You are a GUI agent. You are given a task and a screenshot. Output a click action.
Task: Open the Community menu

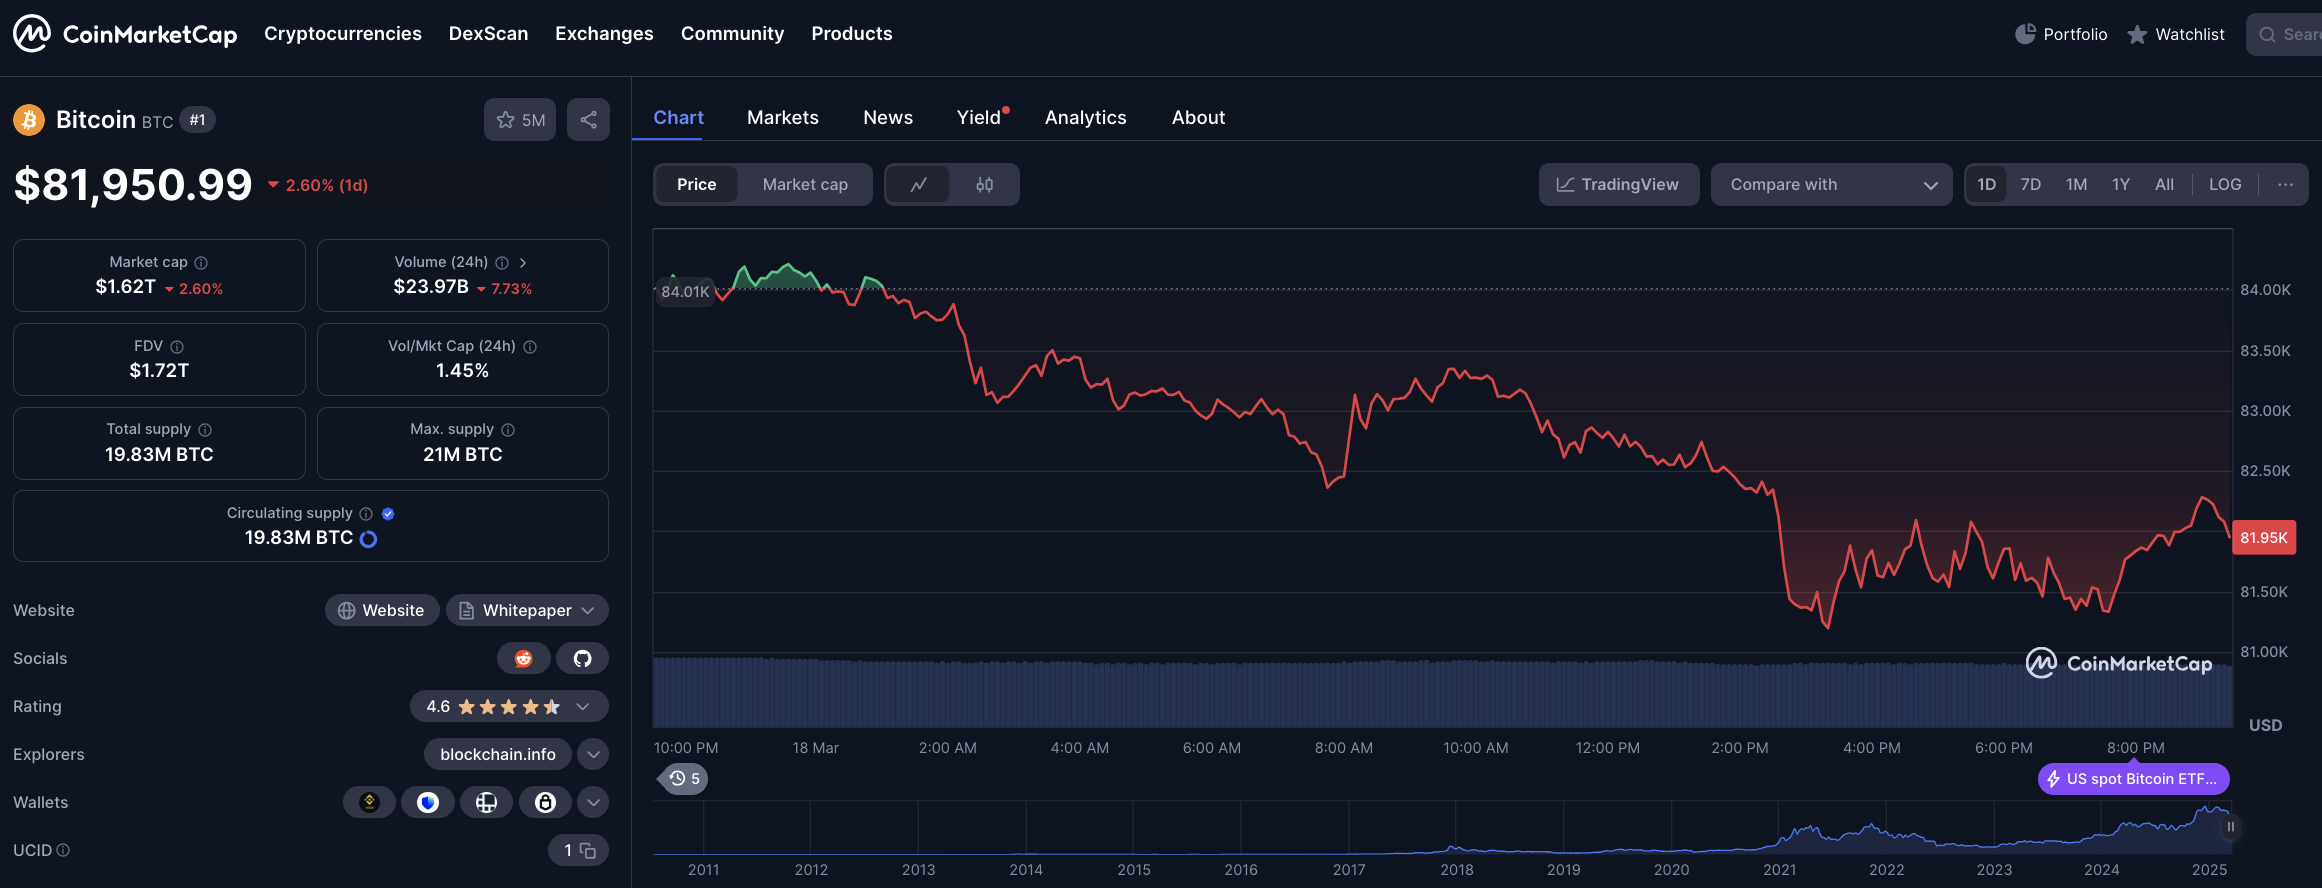click(x=732, y=34)
